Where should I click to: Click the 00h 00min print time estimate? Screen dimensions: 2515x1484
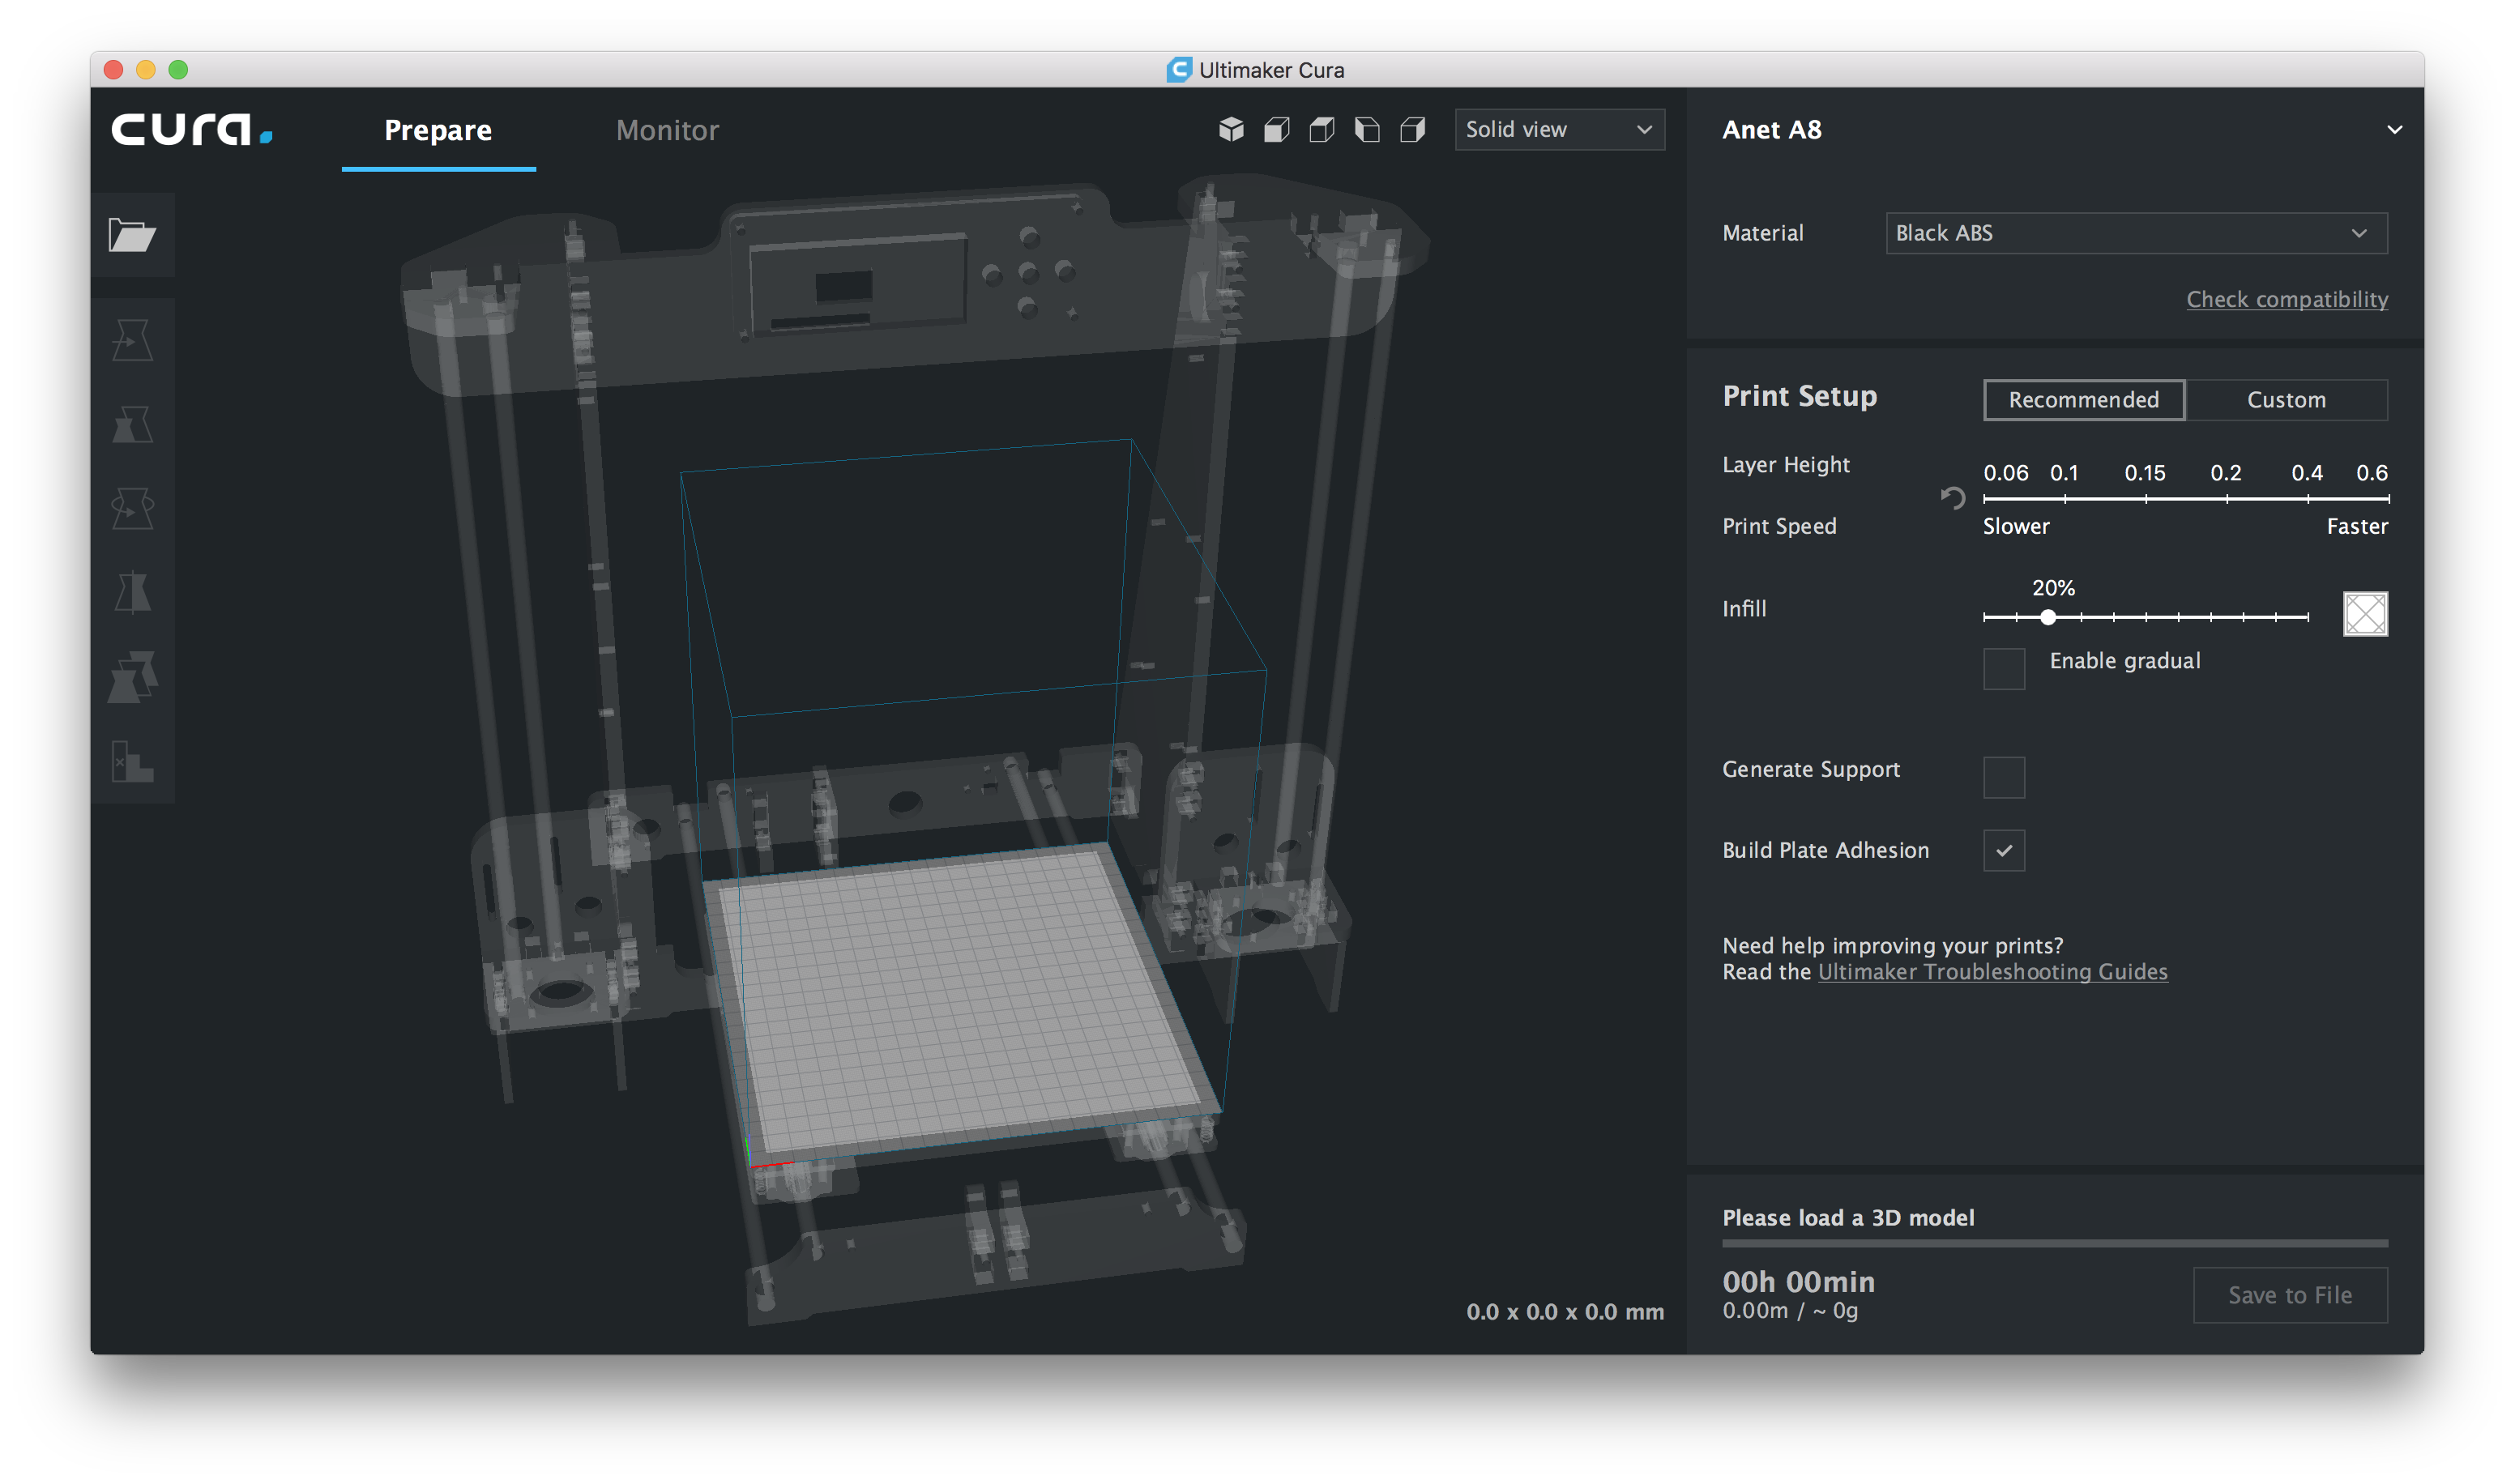click(x=1798, y=1282)
